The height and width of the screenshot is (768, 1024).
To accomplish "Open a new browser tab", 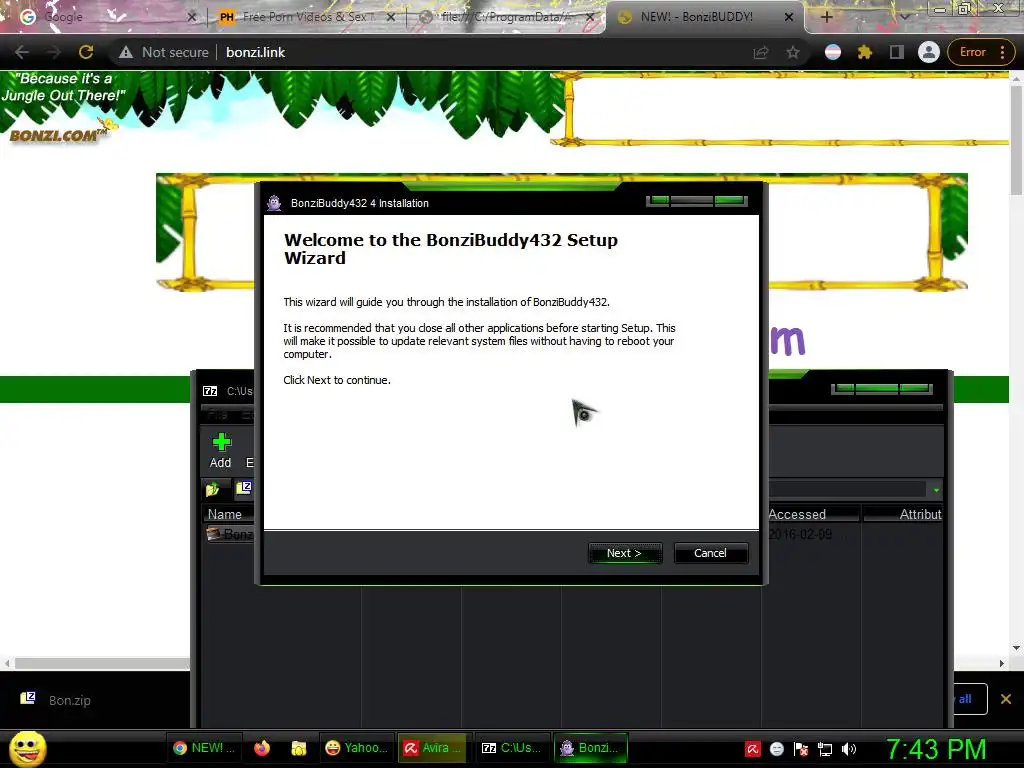I will coord(826,17).
